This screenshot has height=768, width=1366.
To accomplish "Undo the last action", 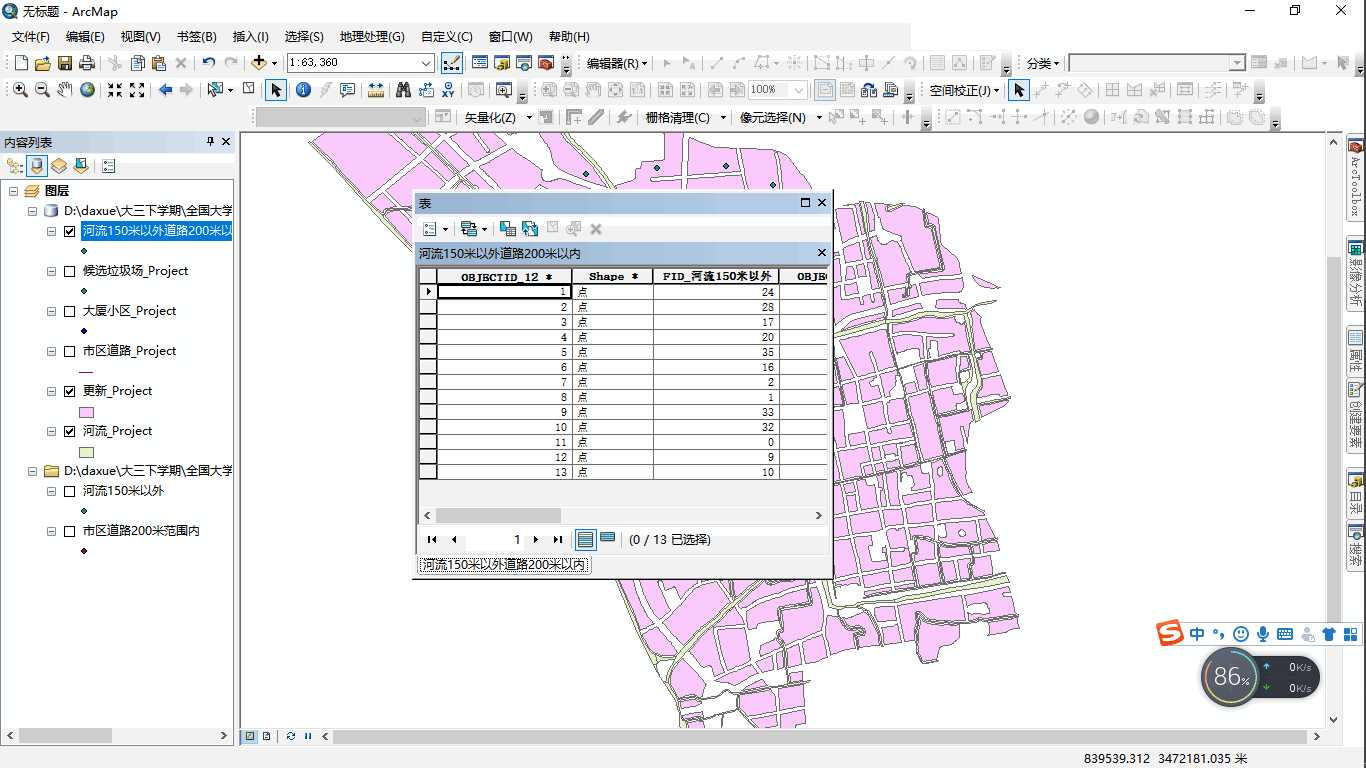I will pos(208,63).
